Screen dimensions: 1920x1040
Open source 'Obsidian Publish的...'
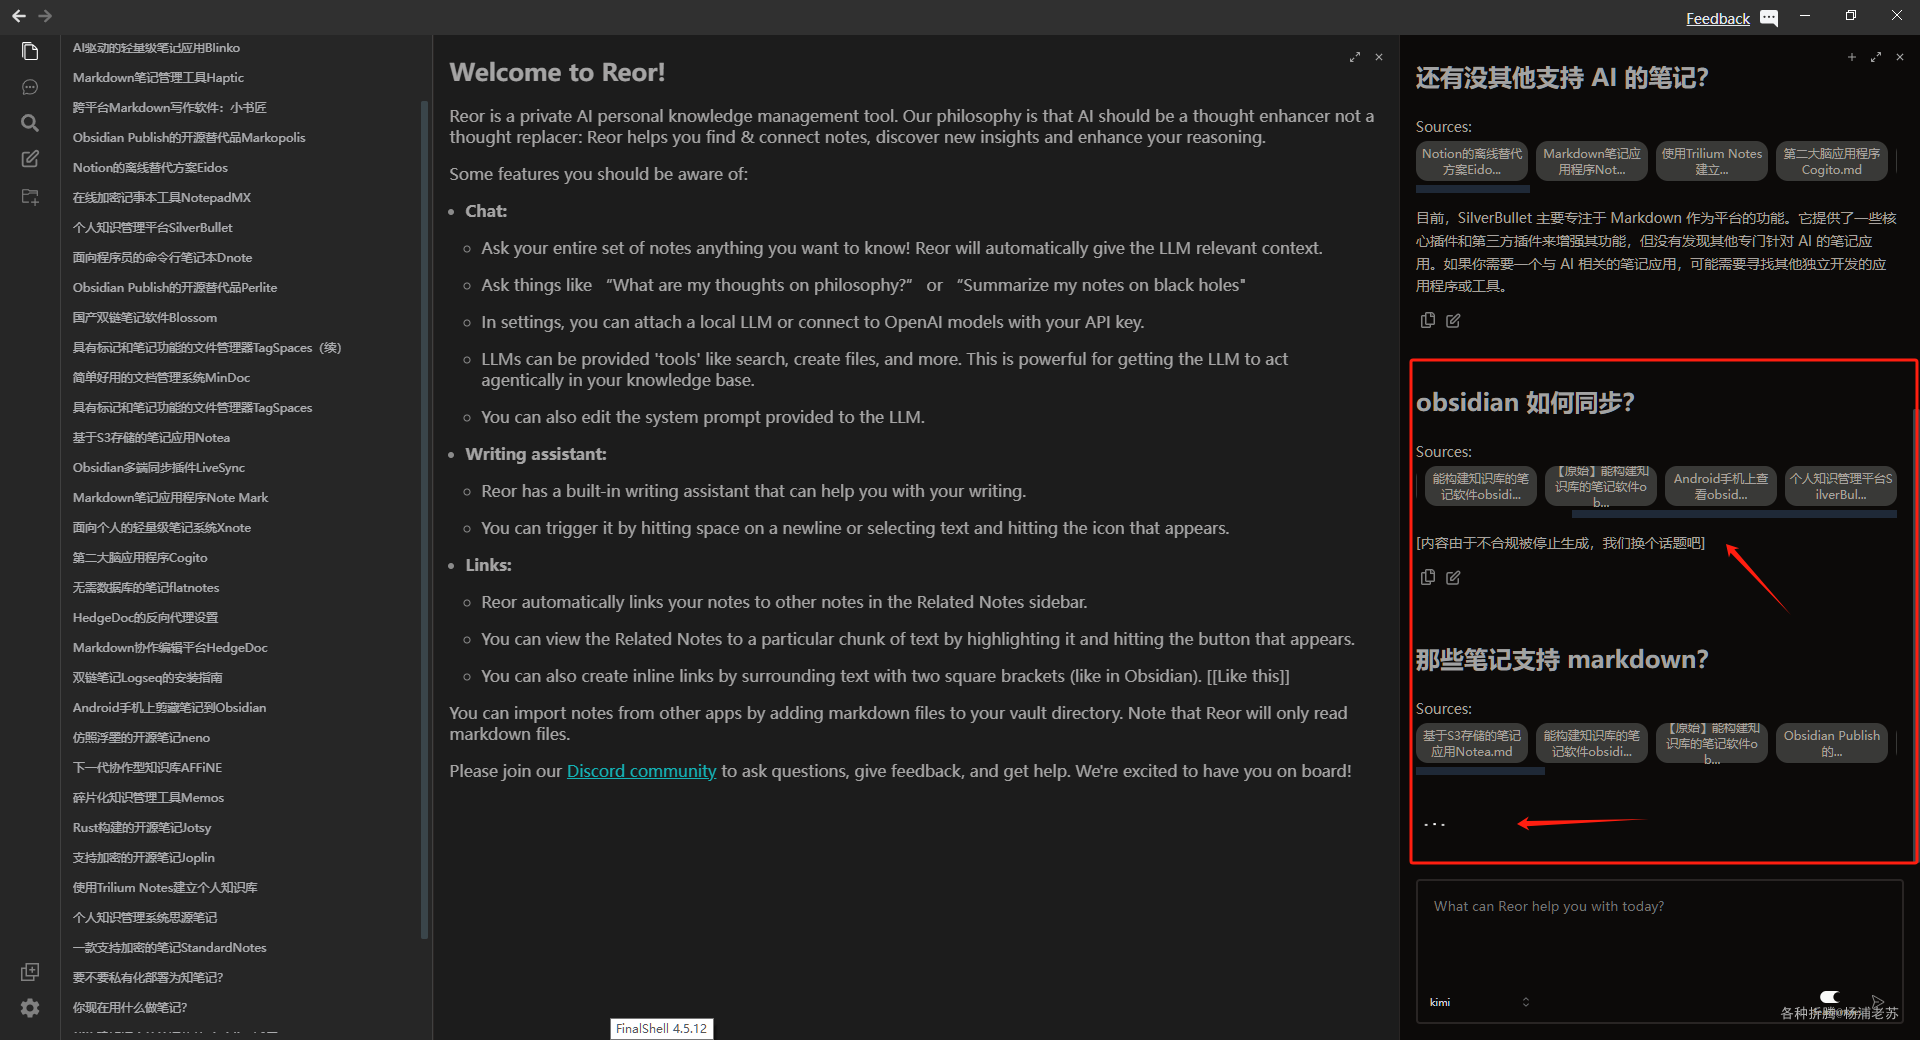click(1832, 743)
